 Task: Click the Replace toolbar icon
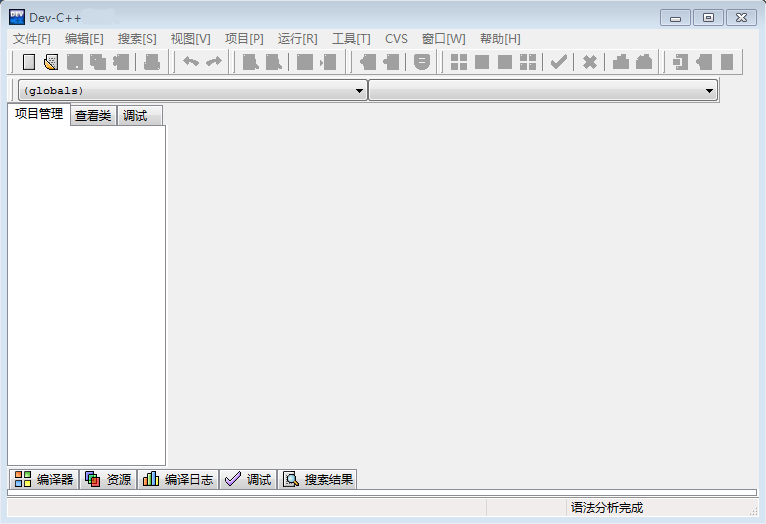(x=274, y=62)
